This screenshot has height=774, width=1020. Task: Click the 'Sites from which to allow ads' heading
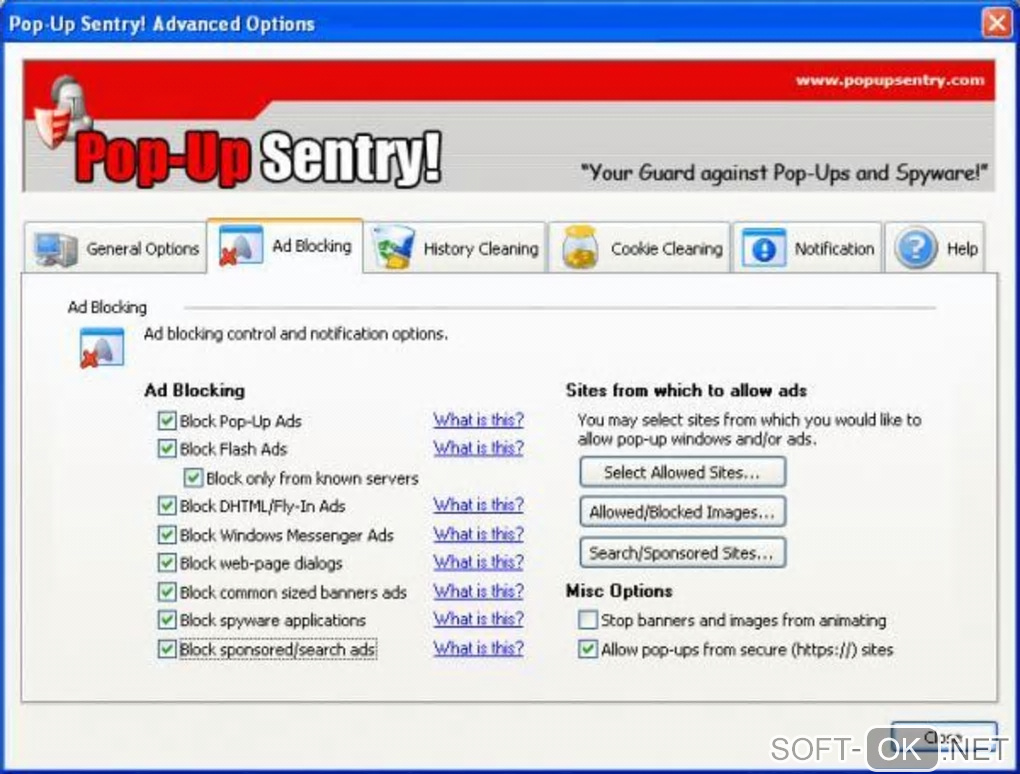click(686, 390)
